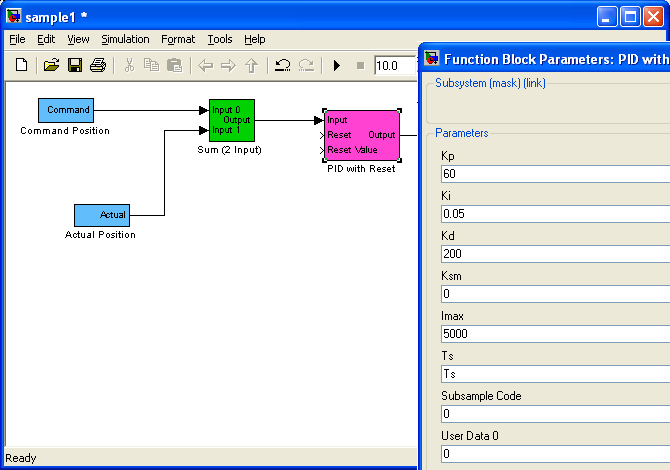Click the Reset input port of PID block
The height and width of the screenshot is (470, 670).
click(323, 135)
